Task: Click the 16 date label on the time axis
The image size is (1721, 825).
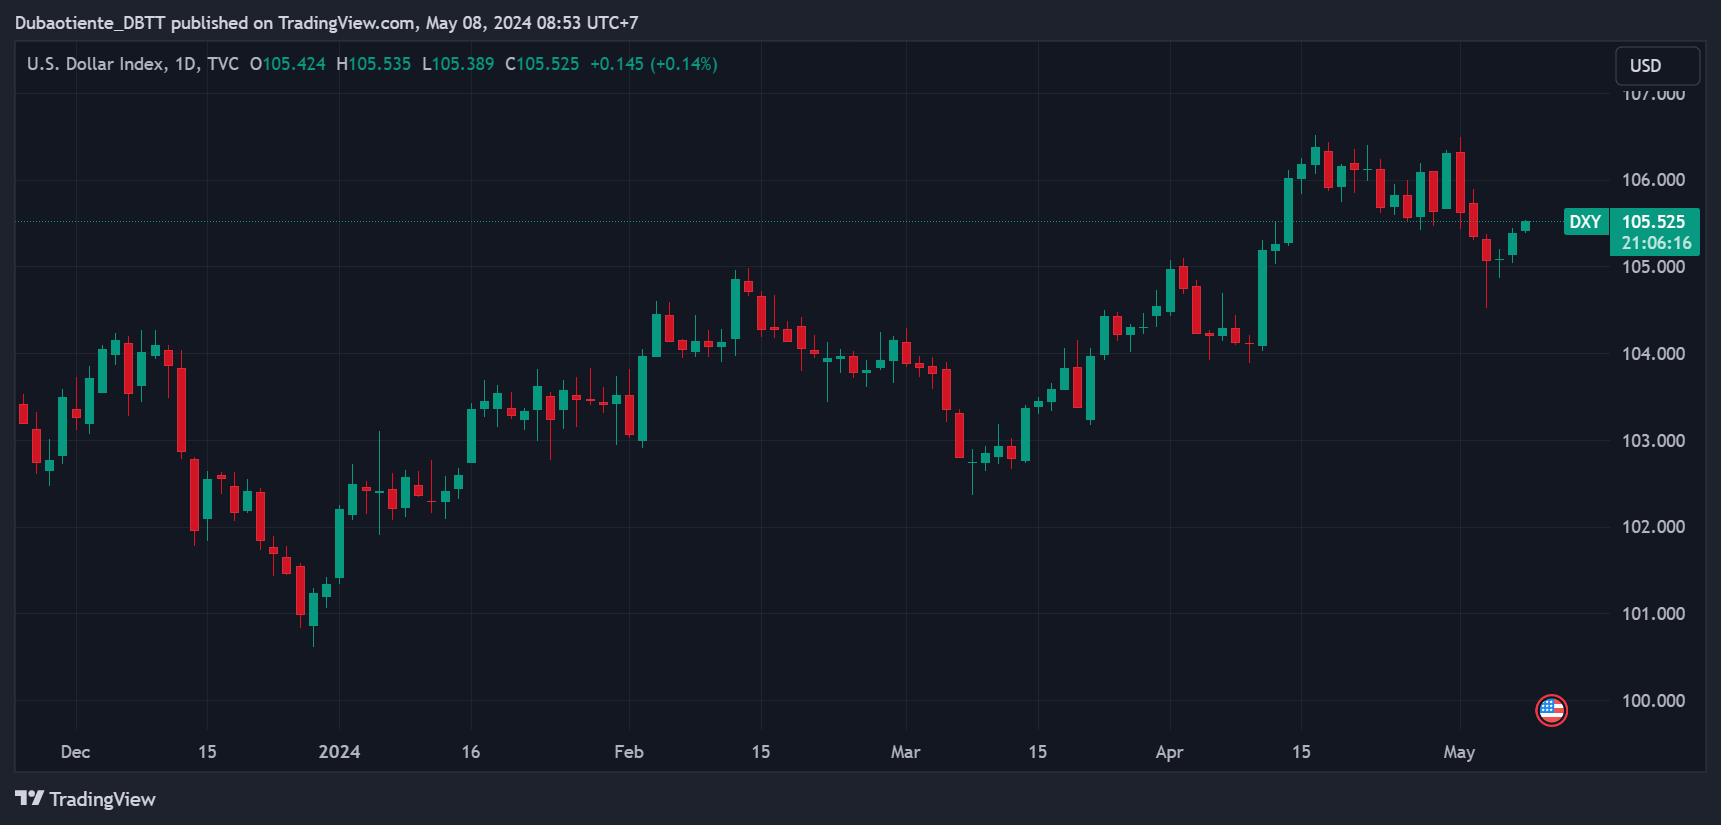Action: (471, 752)
